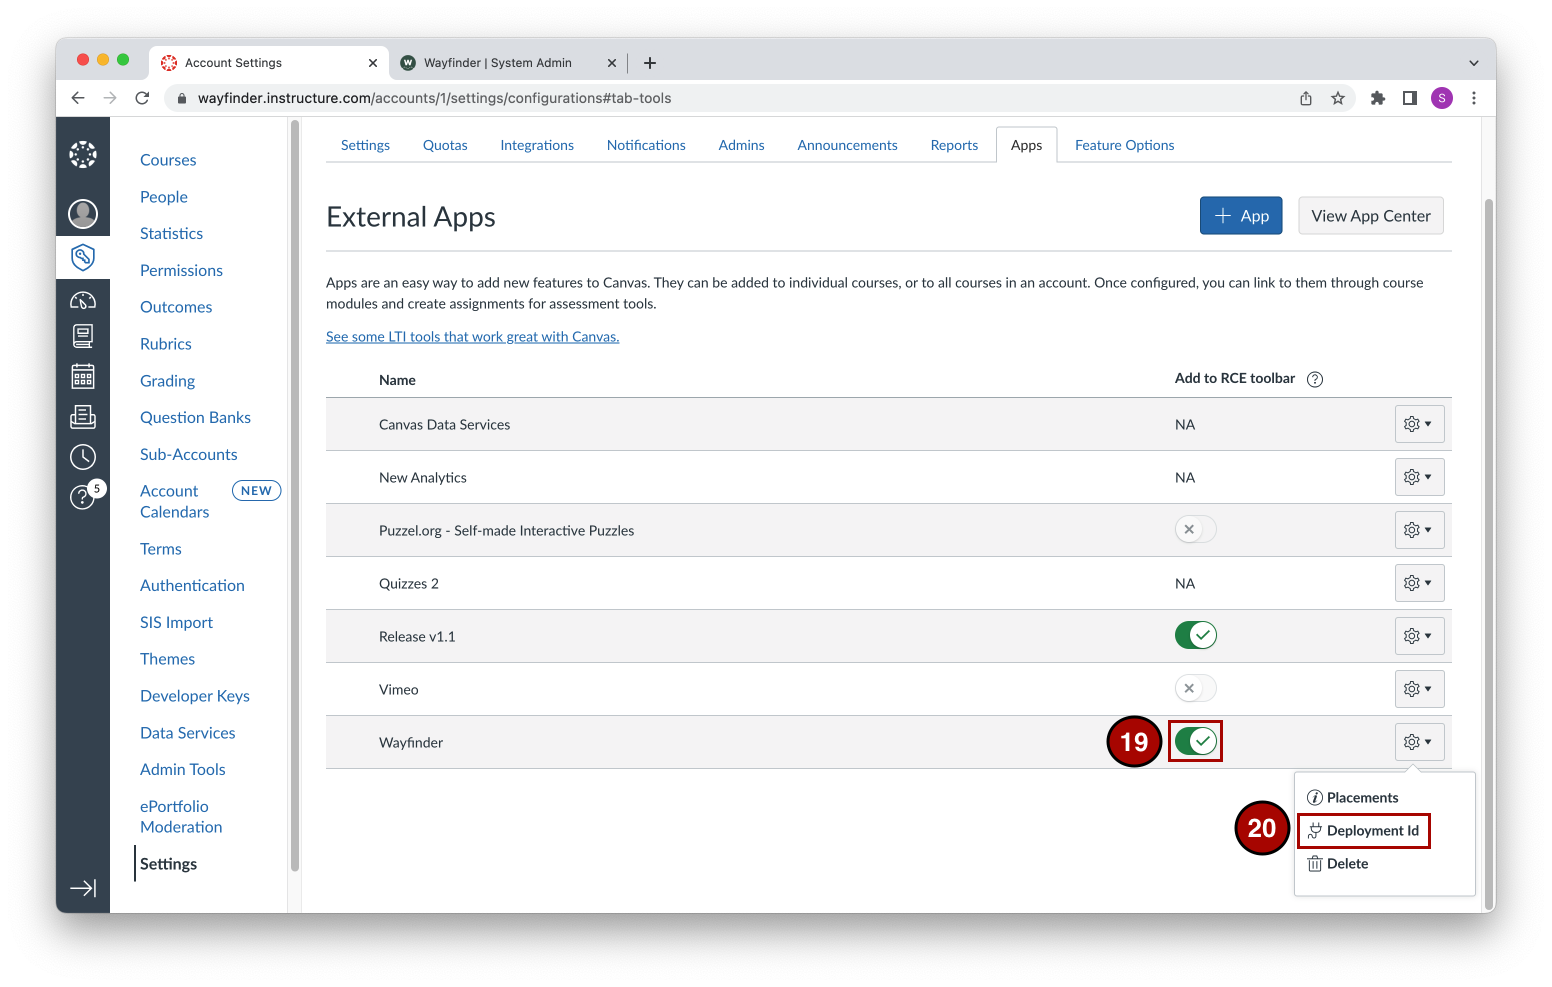Enable RCE toolbar for Vimeo
Viewport: 1552px width, 987px height.
(x=1196, y=688)
